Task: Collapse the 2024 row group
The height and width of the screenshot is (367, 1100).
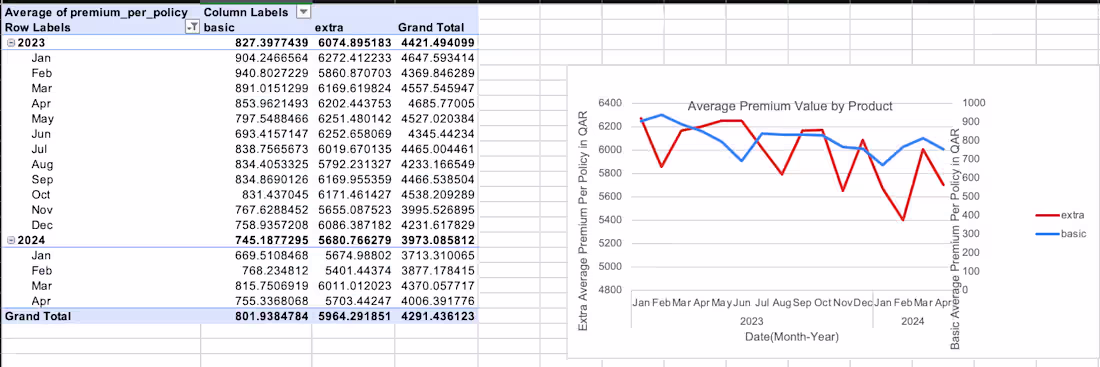Action: 10,241
